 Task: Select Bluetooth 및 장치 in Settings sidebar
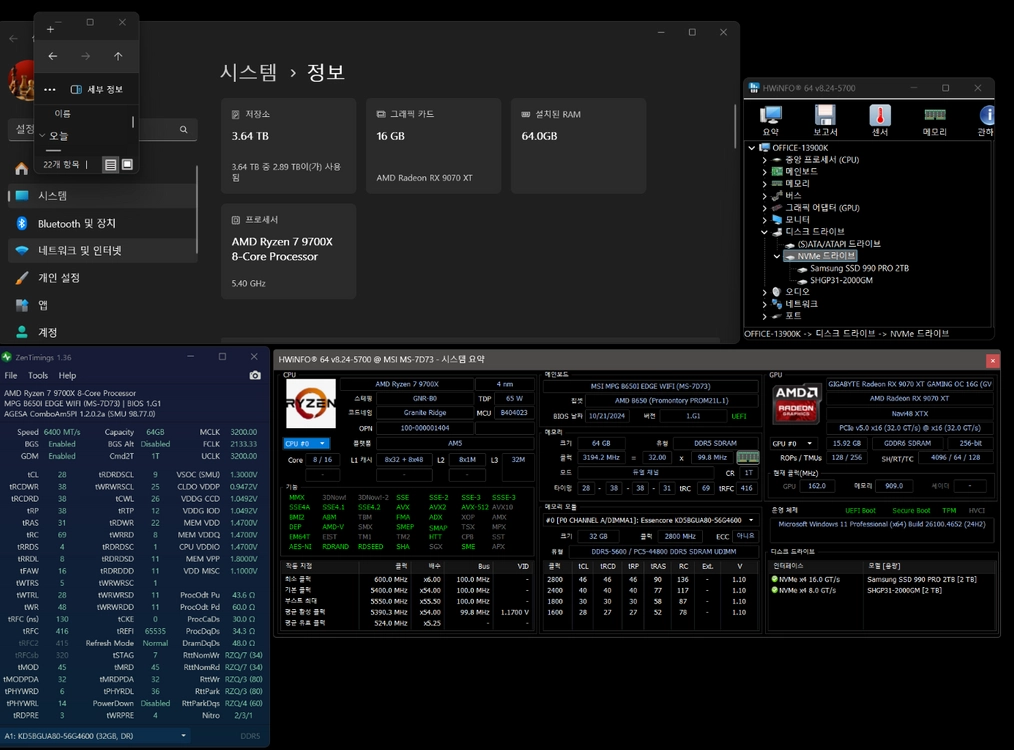point(102,223)
